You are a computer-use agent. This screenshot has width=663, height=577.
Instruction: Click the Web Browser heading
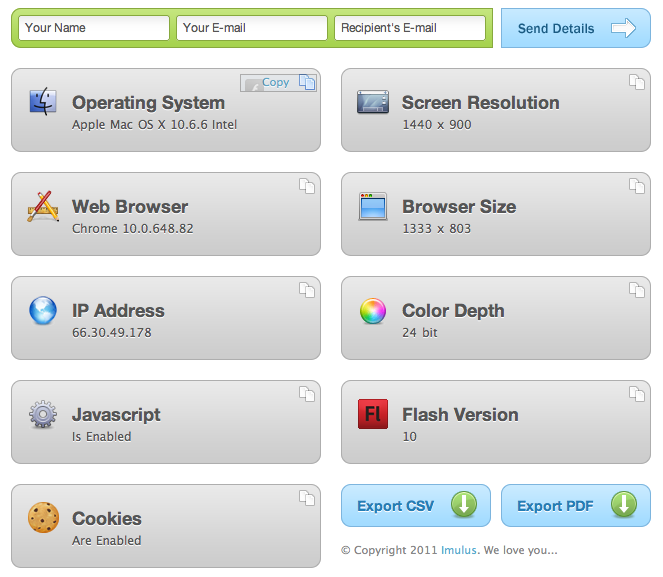coord(130,207)
